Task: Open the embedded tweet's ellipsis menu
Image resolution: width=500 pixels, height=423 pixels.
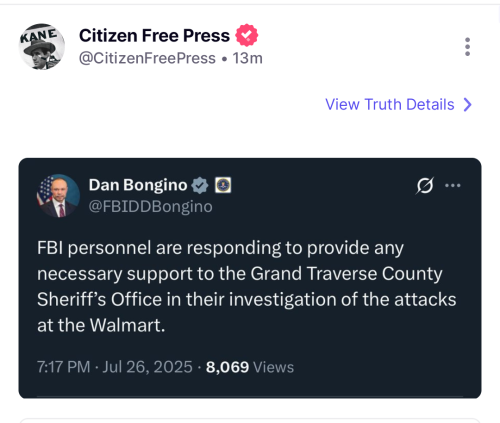Action: [453, 185]
